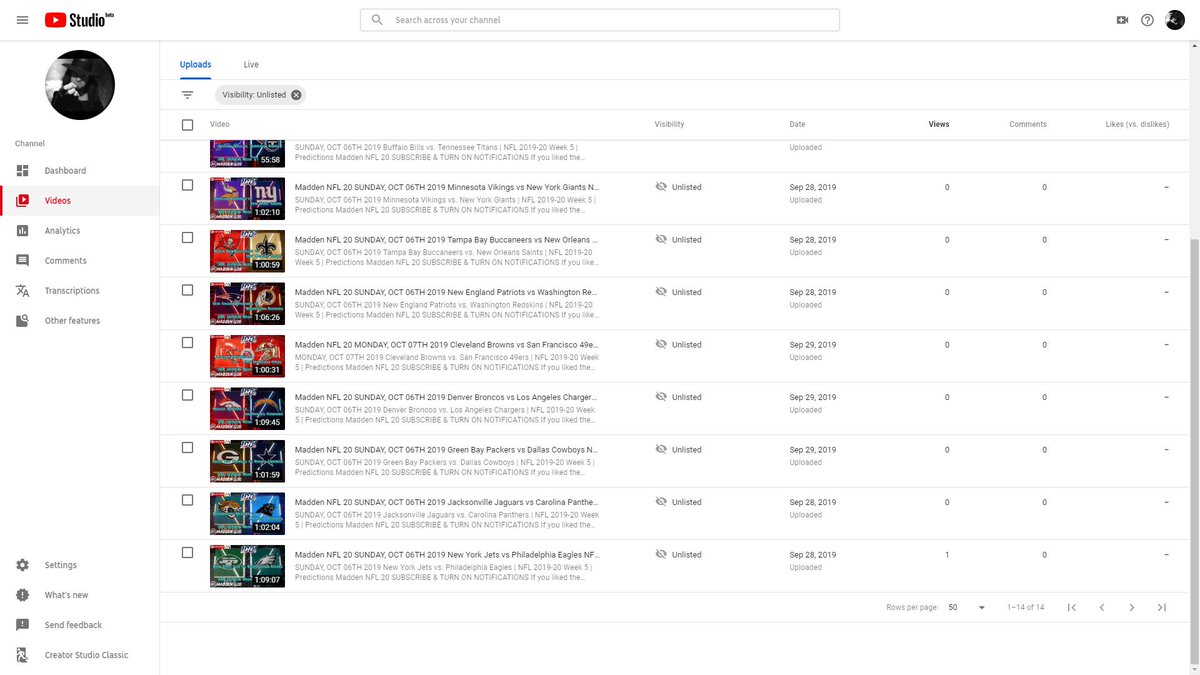Click the Settings gear icon
This screenshot has height=675, width=1200.
[x=22, y=565]
